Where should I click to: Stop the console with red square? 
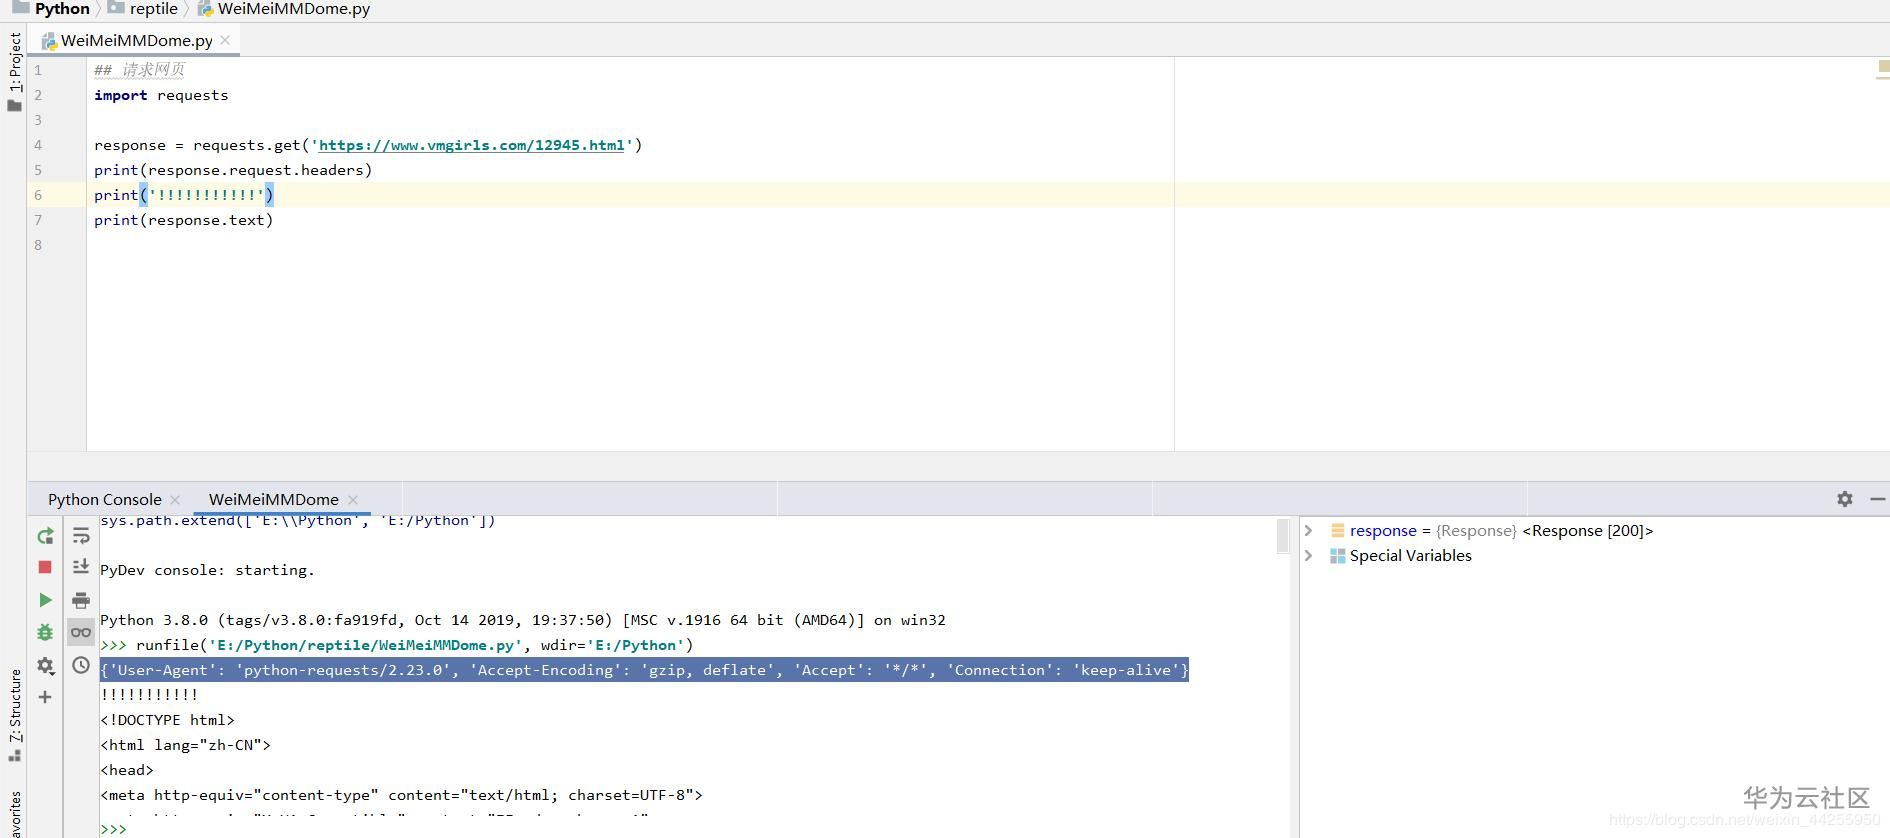pos(45,567)
